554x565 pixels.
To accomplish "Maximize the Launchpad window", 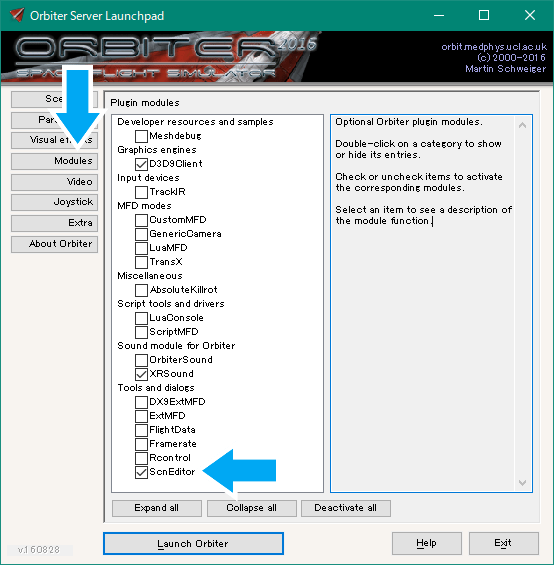I will [484, 15].
